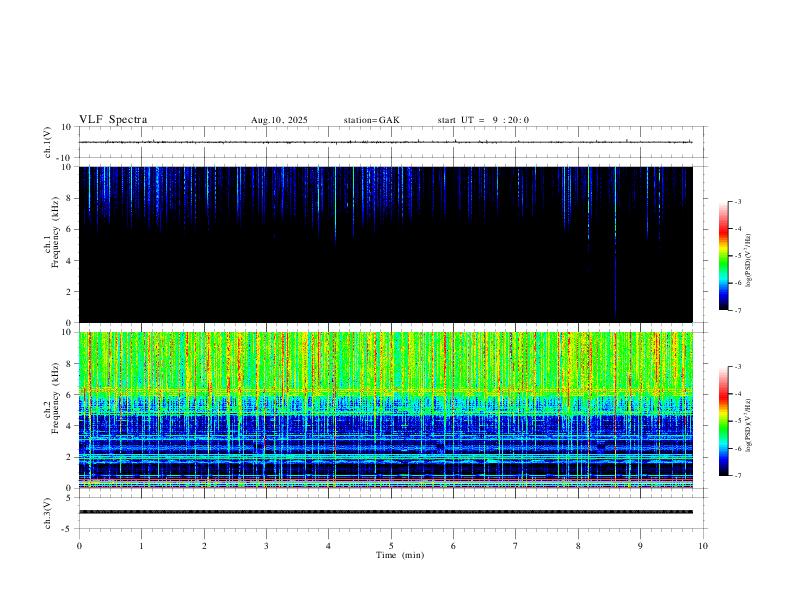Click the log(PSD) label beside ch.1 color bar
792x612 pixels.
[x=748, y=256]
